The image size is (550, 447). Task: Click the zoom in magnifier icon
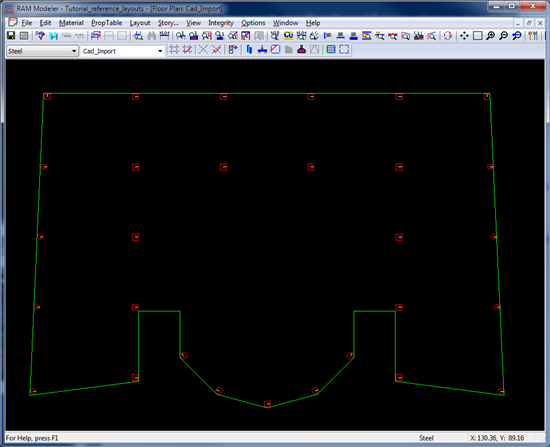[x=490, y=35]
